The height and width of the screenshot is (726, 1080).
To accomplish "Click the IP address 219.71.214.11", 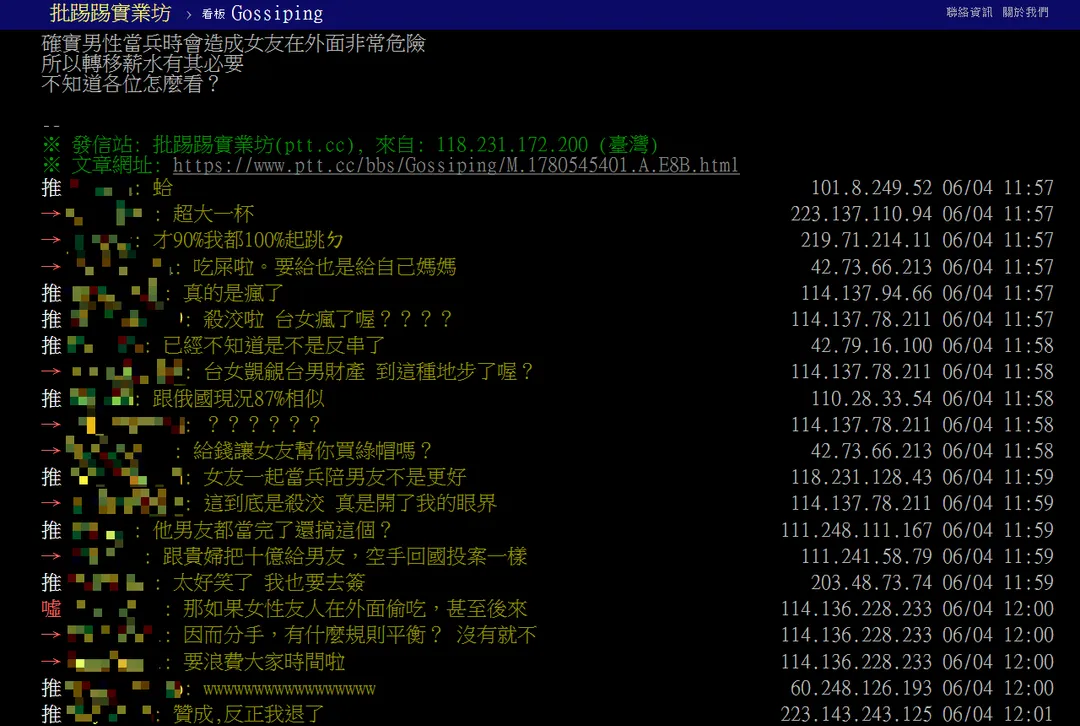I will pos(866,240).
